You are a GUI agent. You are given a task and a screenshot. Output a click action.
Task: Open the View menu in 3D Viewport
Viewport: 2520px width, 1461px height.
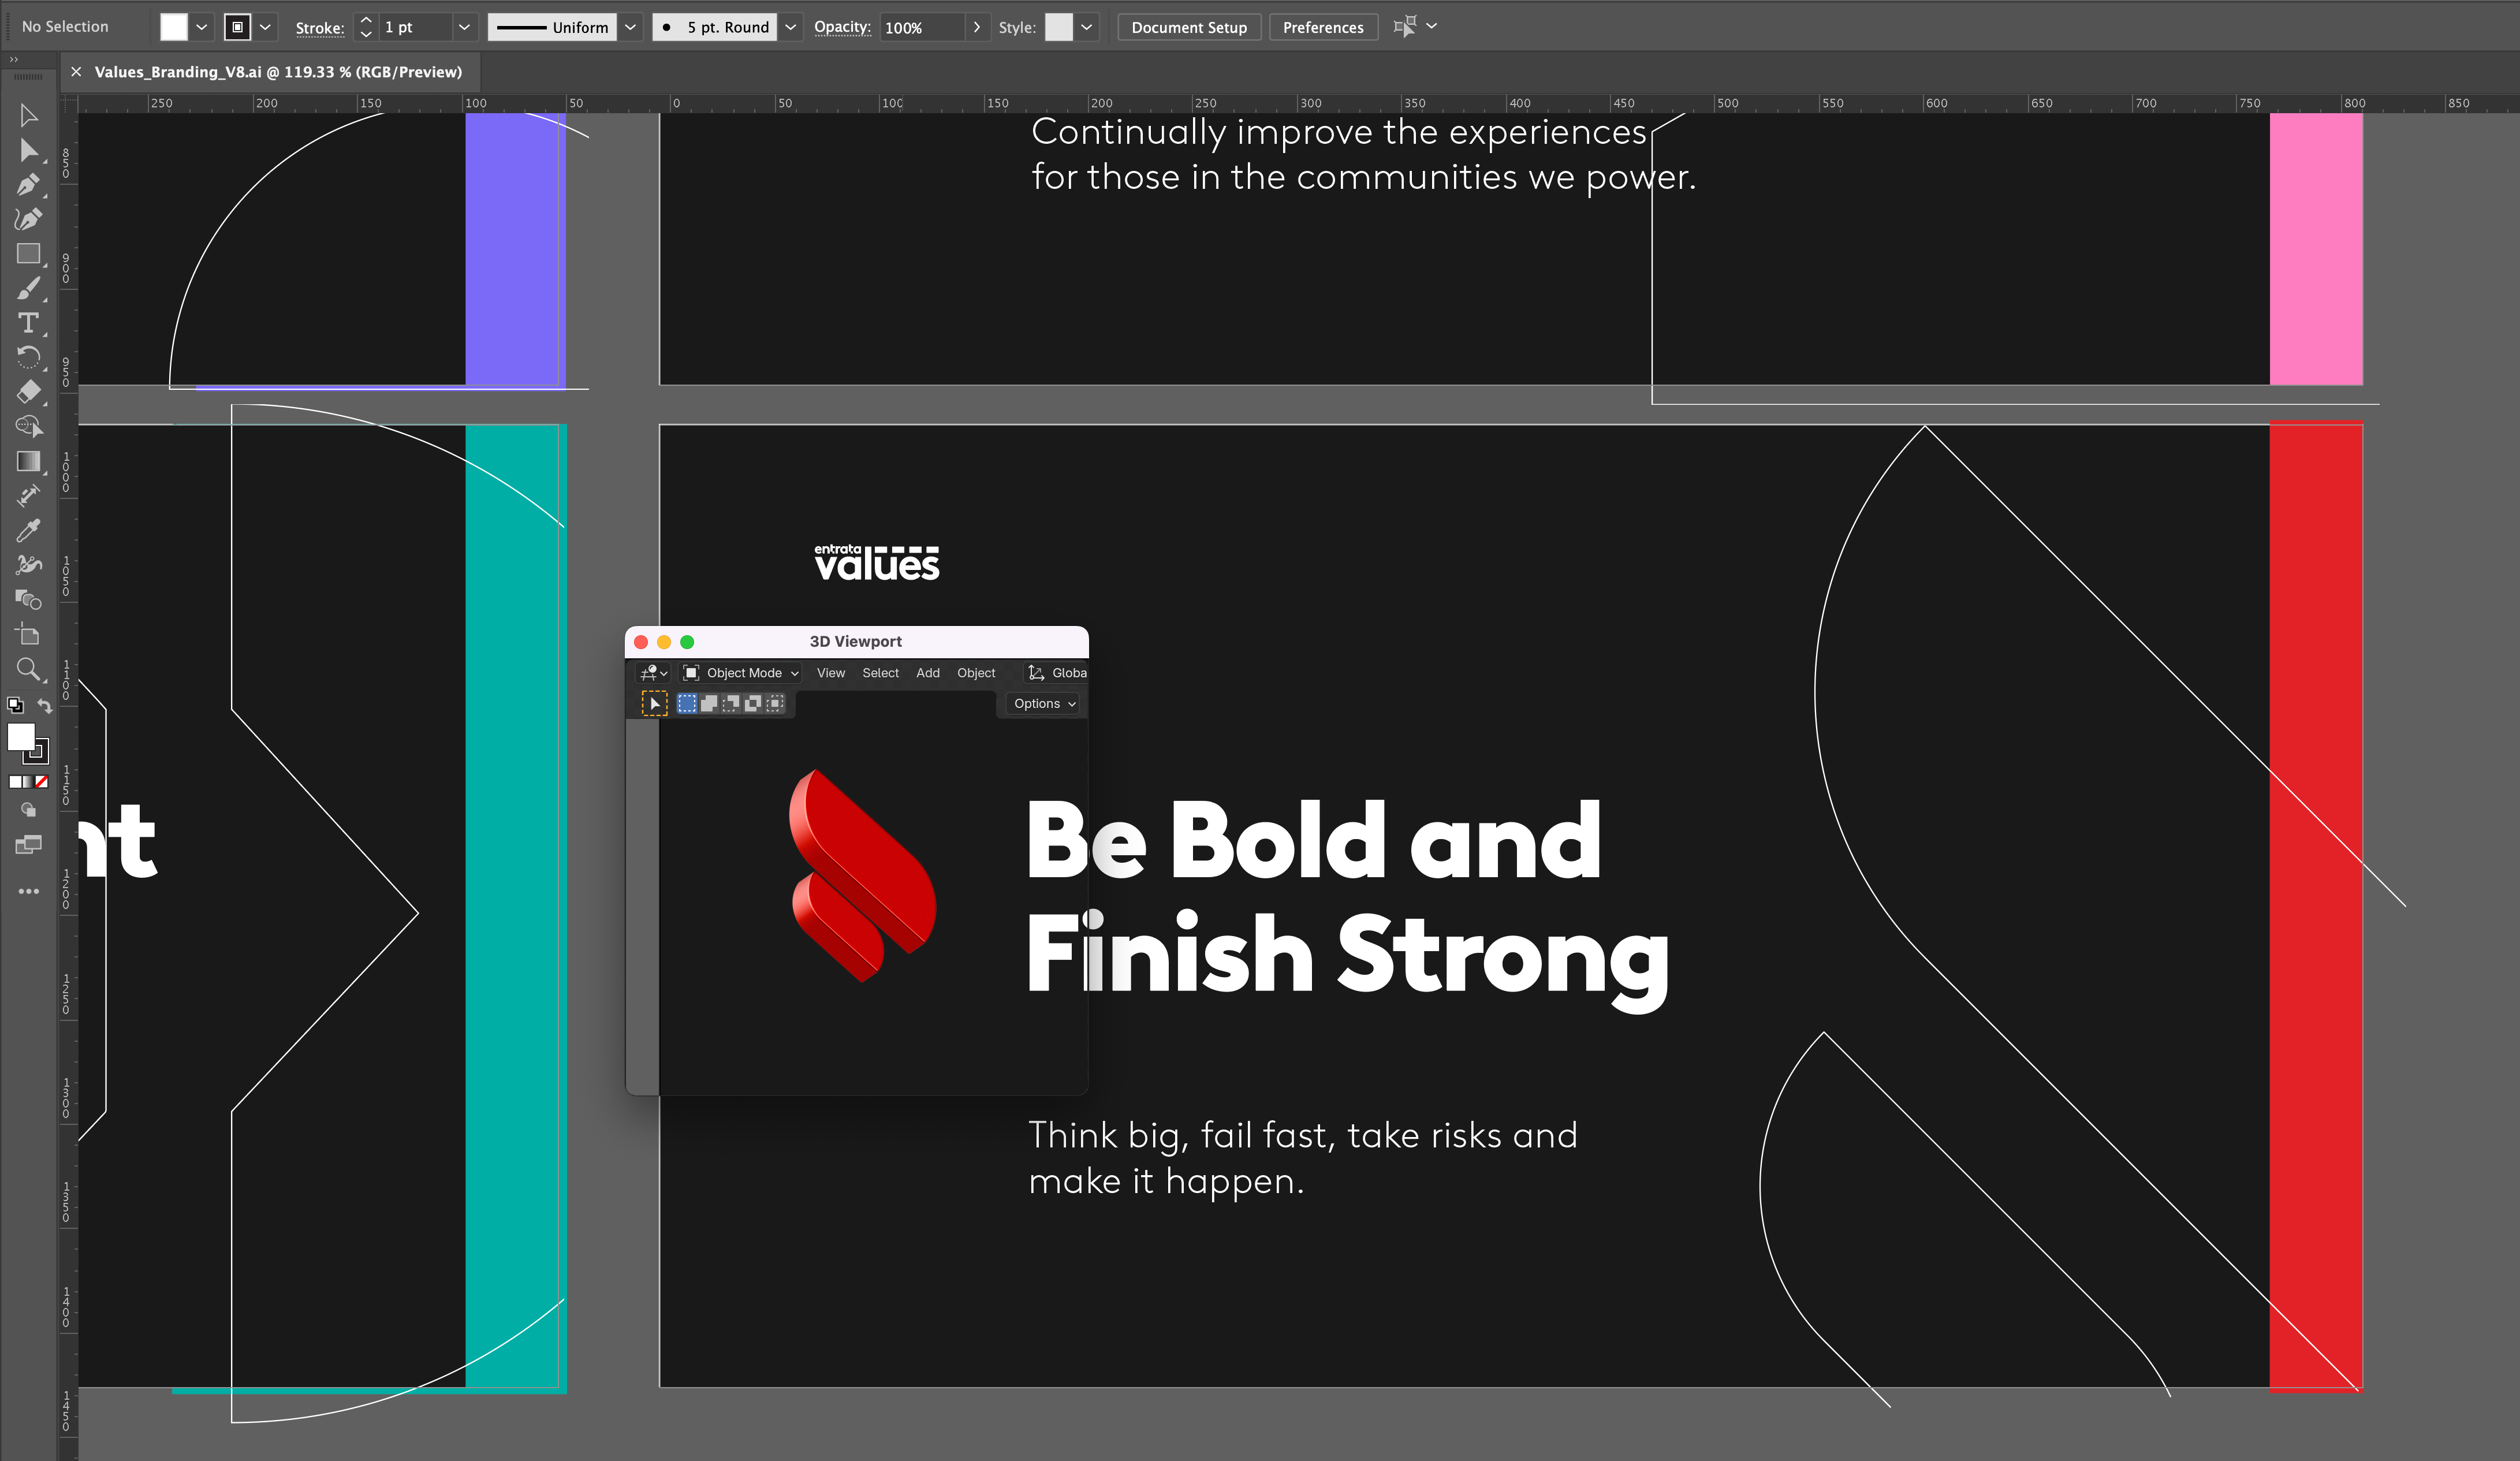830,673
